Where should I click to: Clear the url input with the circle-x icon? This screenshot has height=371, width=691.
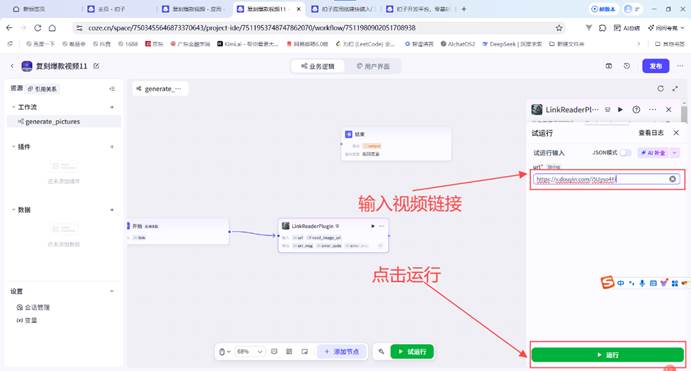[672, 179]
